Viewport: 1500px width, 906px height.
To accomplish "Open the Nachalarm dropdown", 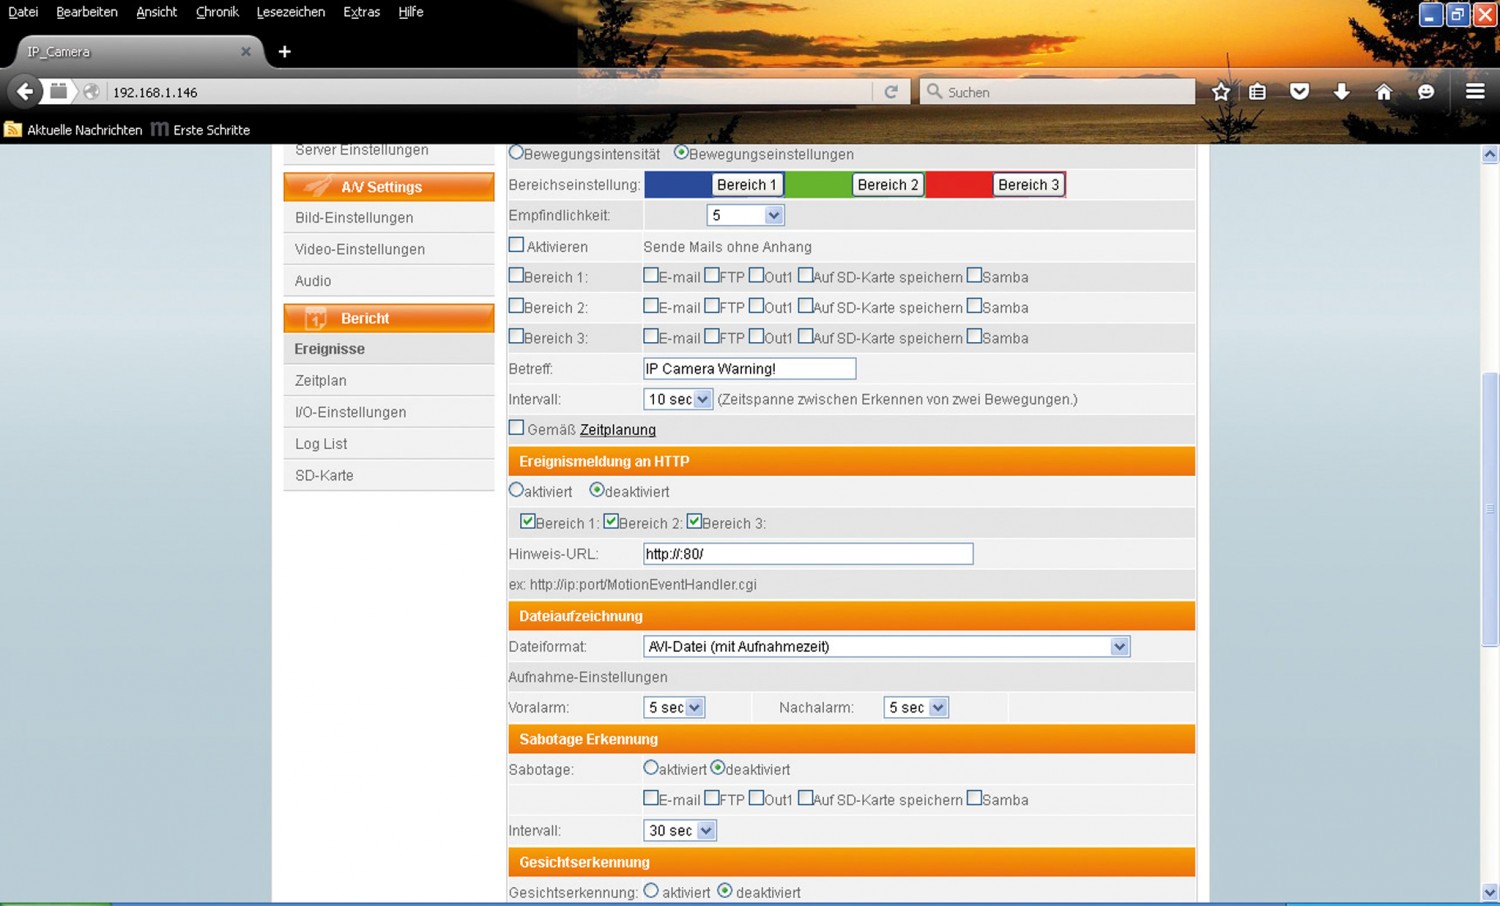I will click(x=915, y=708).
